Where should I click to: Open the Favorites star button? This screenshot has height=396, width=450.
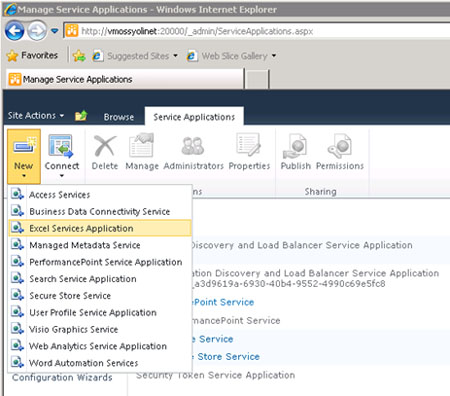click(32, 55)
